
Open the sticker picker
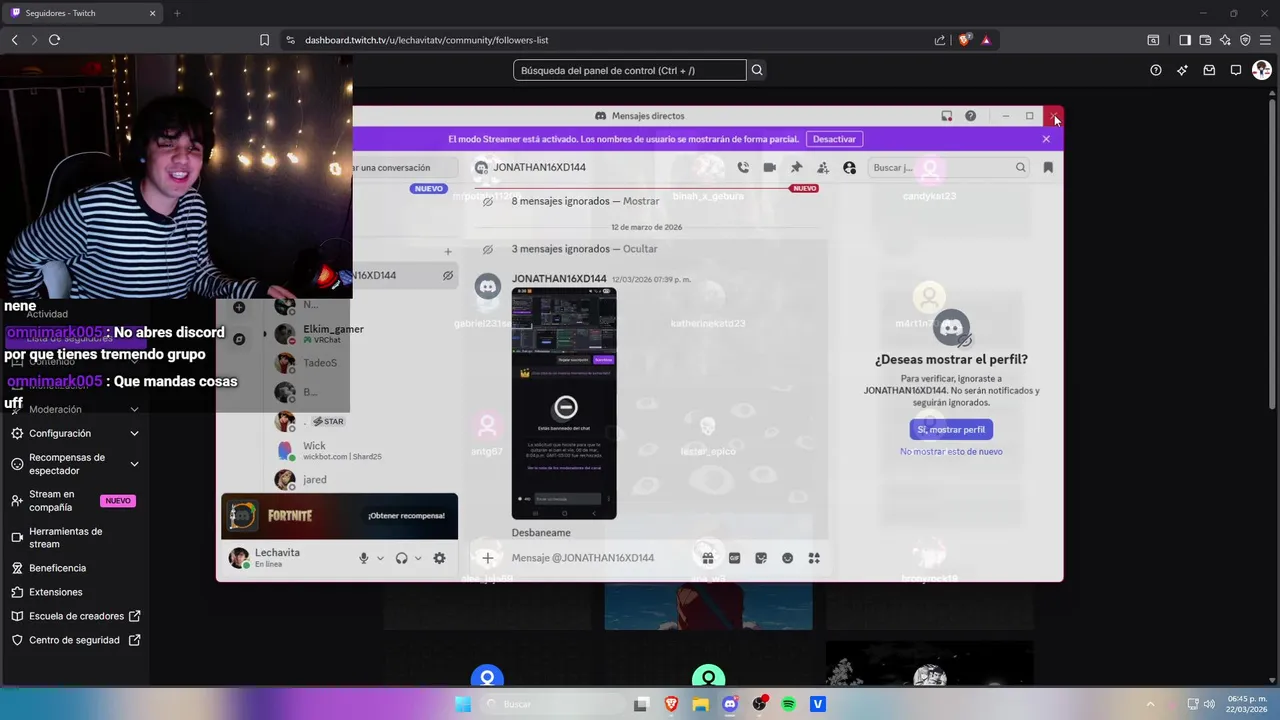[761, 558]
